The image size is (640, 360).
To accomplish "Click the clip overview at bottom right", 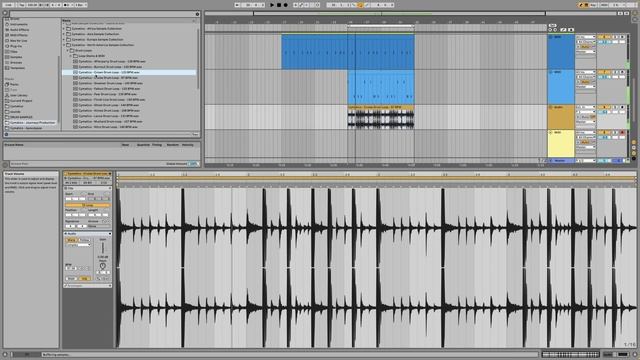I will (570, 354).
